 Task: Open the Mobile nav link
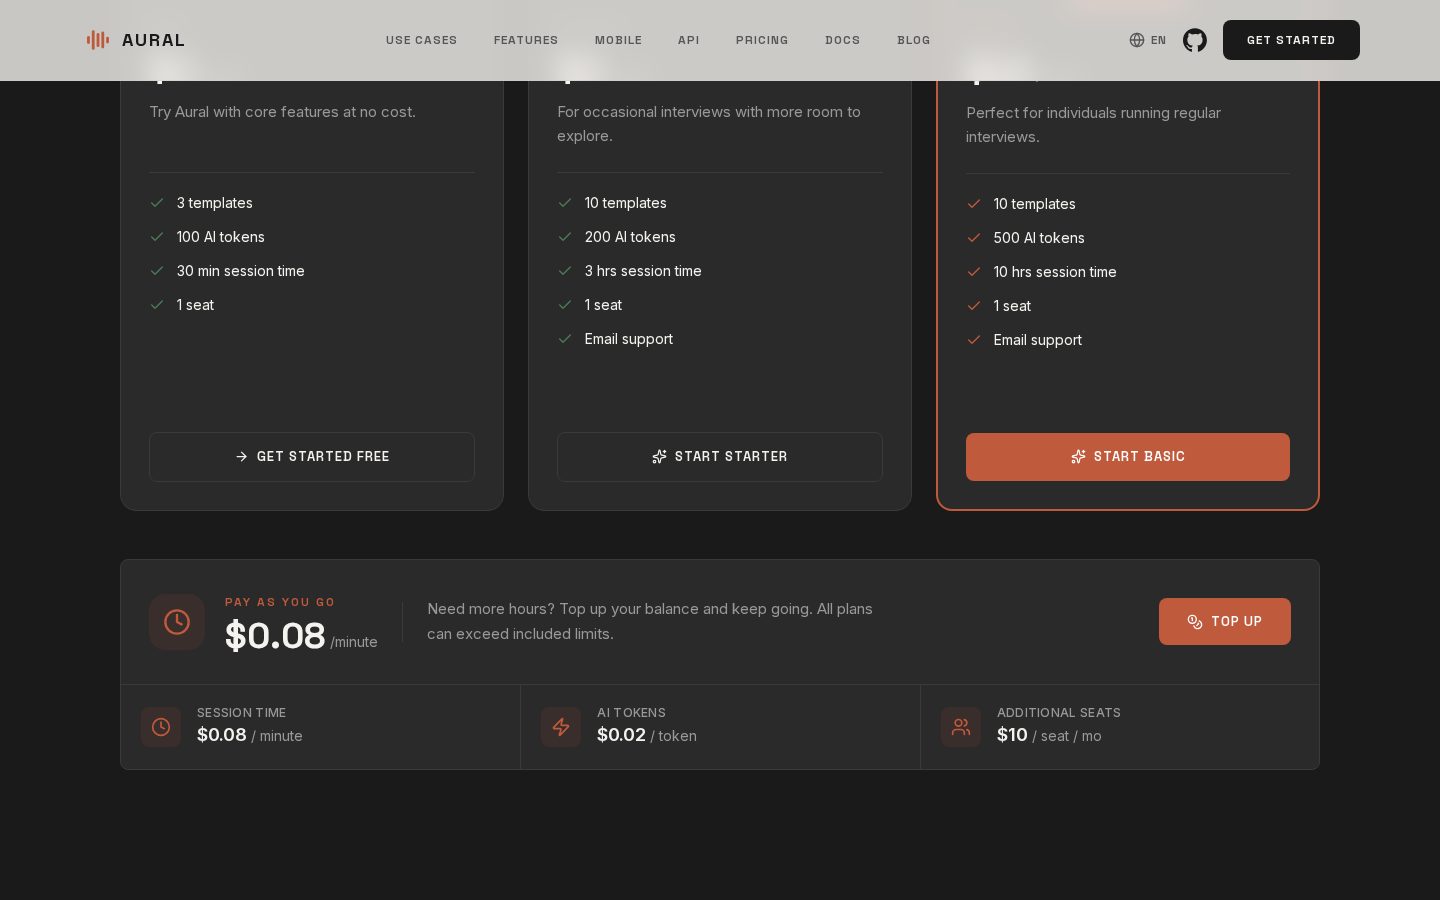click(618, 40)
